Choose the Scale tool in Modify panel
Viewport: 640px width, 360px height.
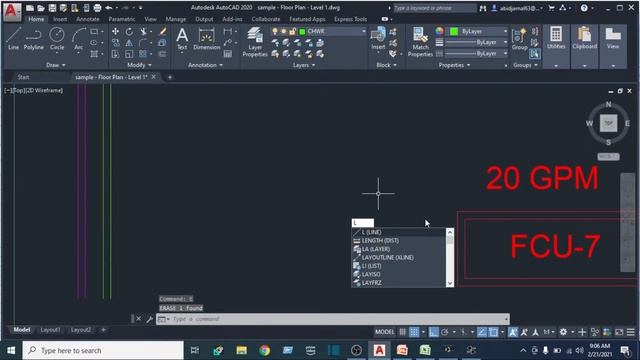click(x=129, y=54)
